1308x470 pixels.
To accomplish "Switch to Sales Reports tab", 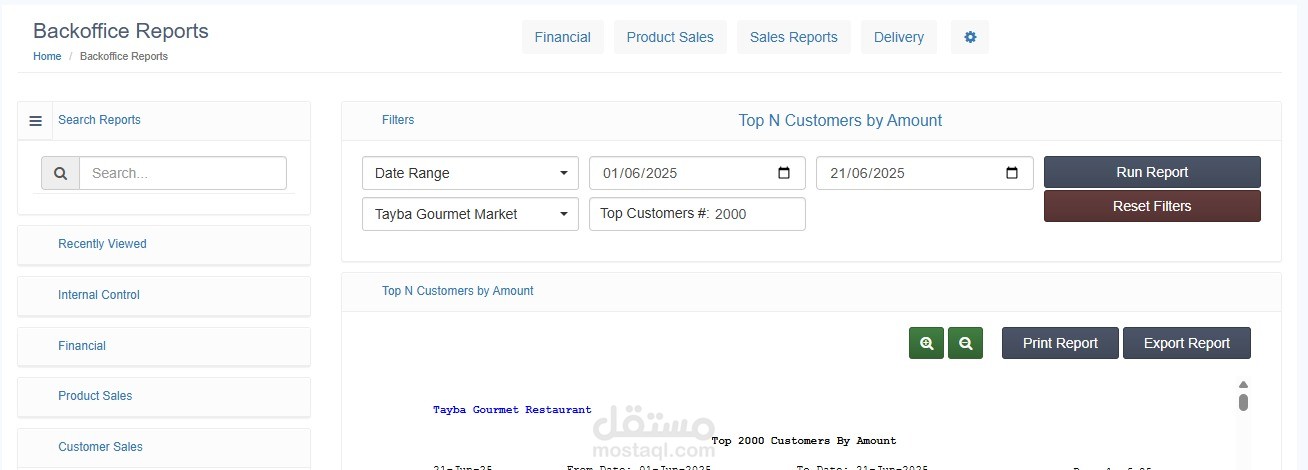I will point(794,37).
